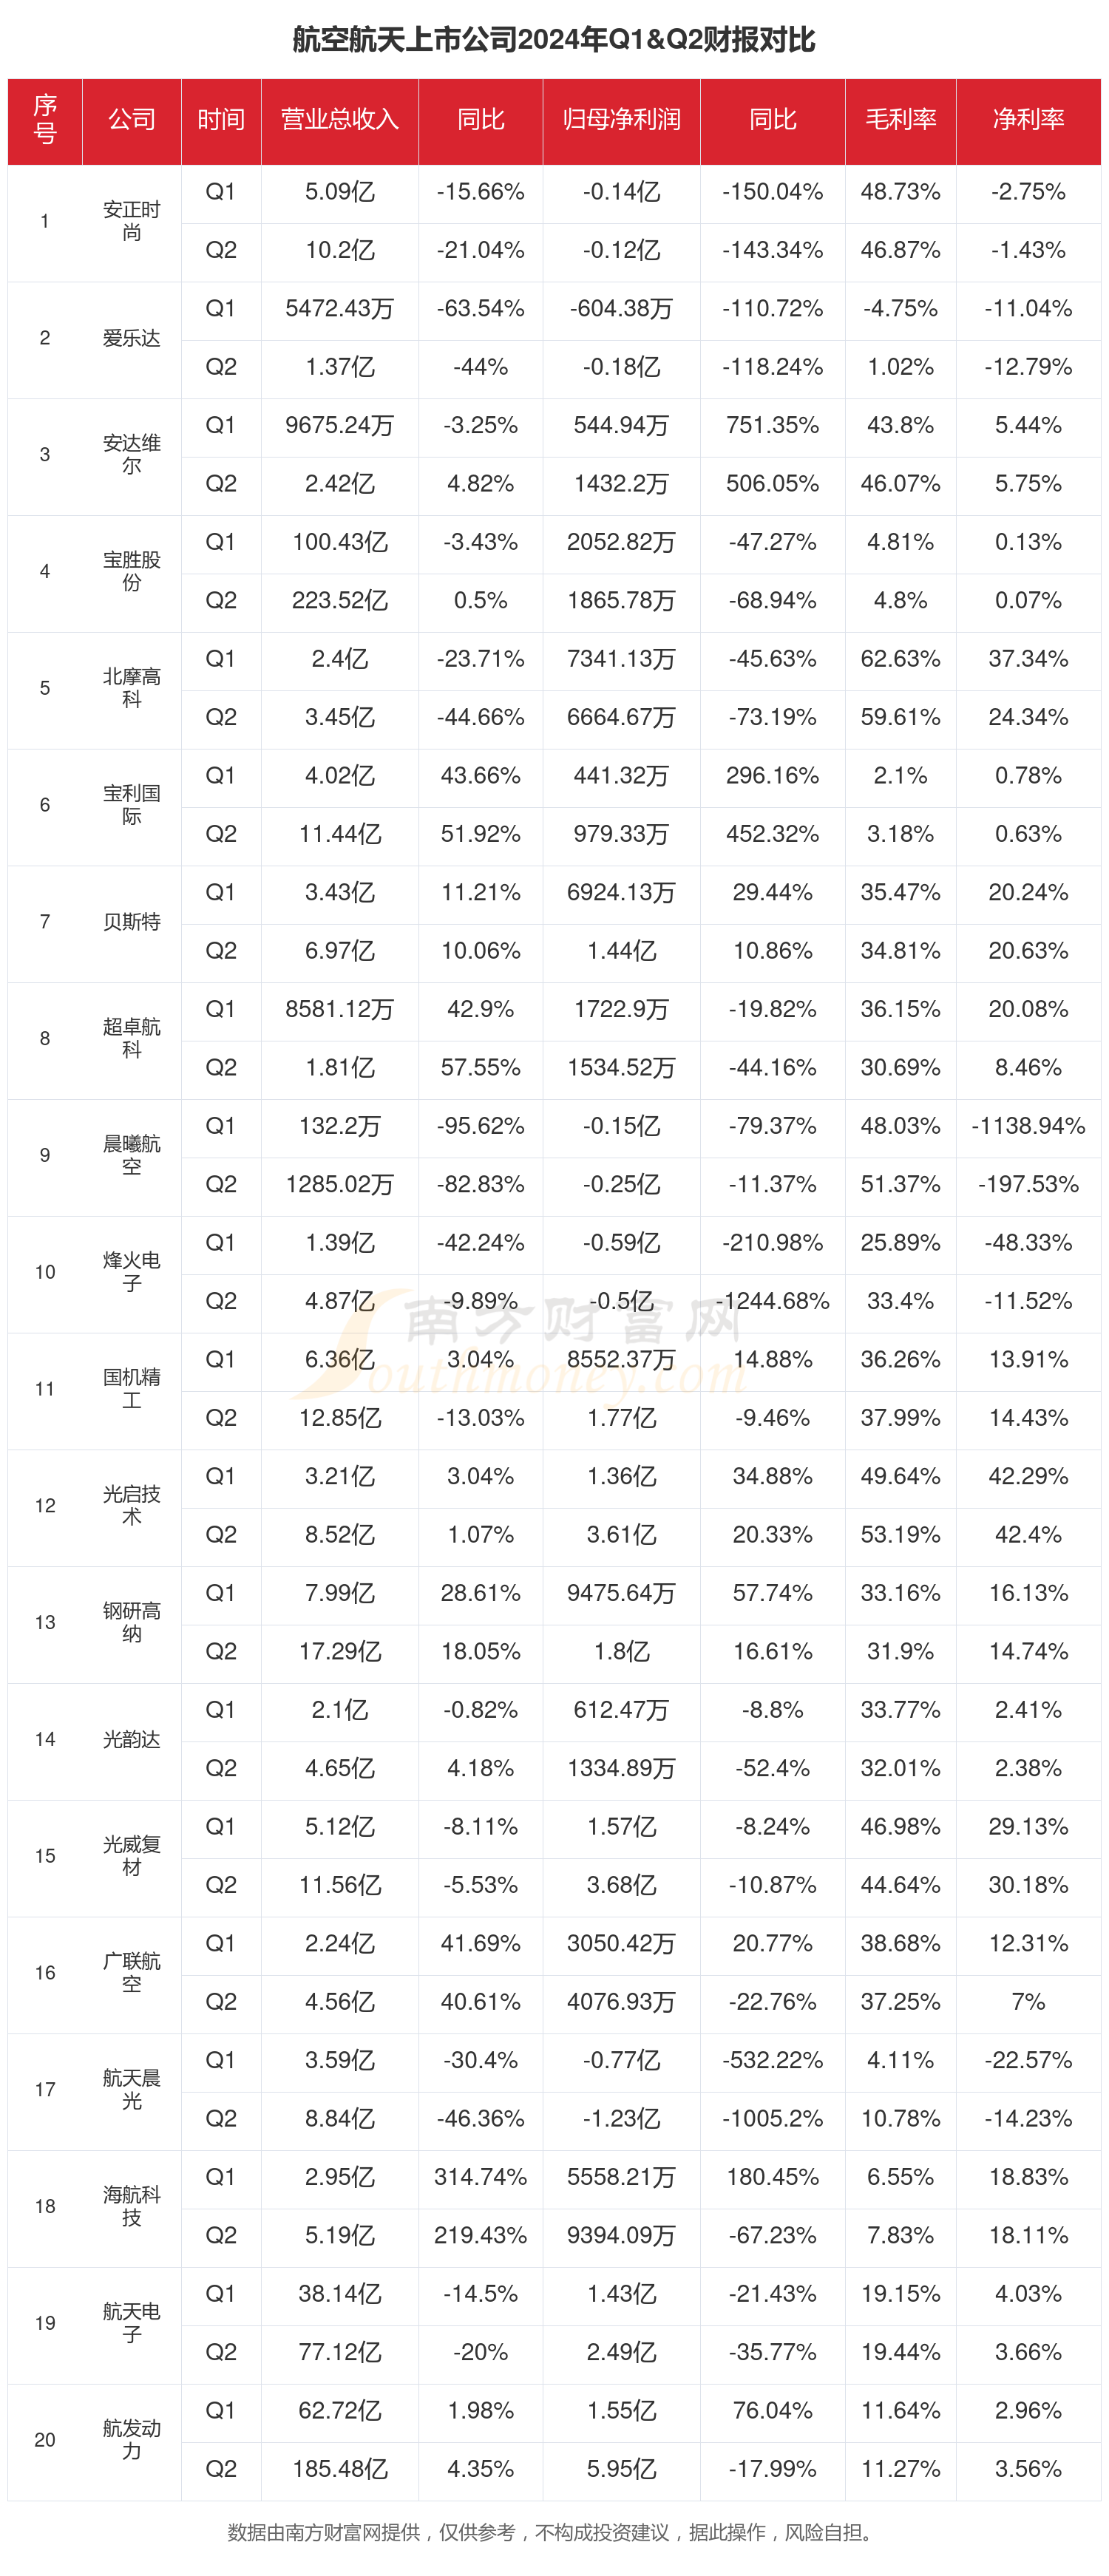
Task: Select 海航科技 Q1 revenue growth 314.74%
Action: pyautogui.click(x=481, y=2177)
